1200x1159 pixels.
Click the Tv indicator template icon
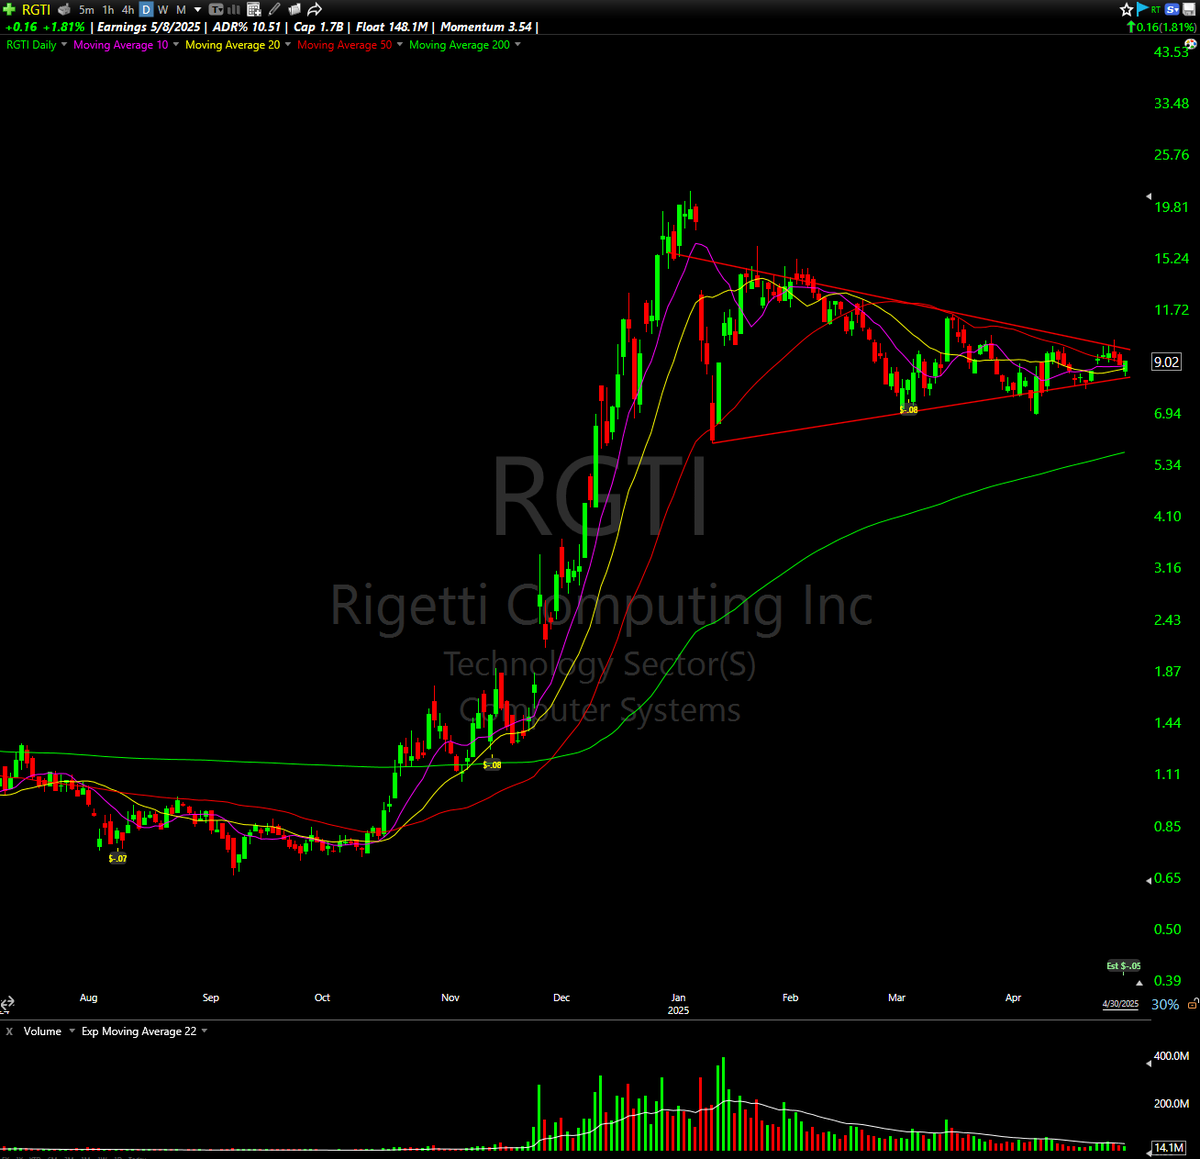coord(216,10)
